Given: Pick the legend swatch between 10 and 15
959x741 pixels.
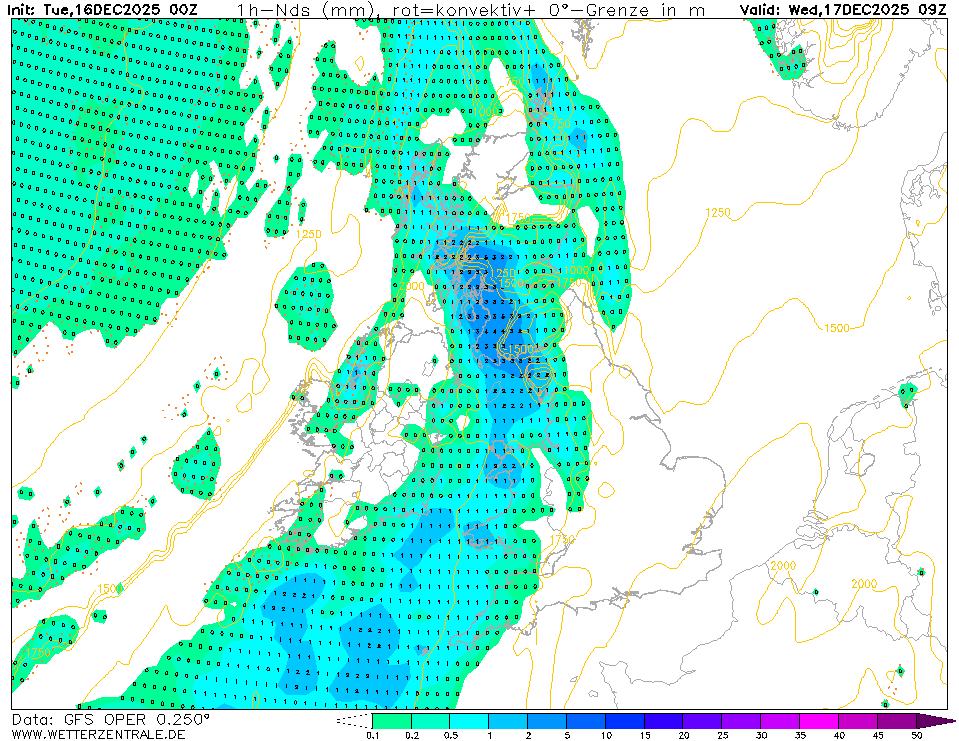Looking at the screenshot, I should point(625,721).
